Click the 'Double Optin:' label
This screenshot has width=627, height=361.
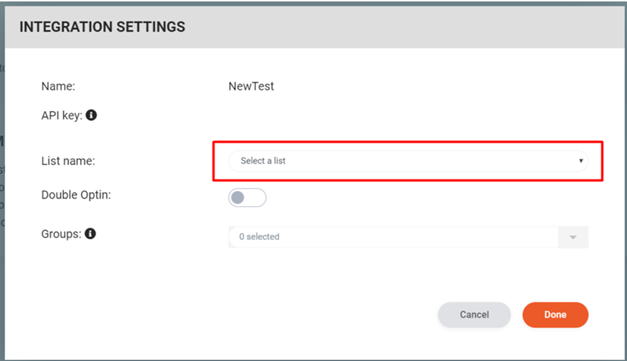tap(76, 195)
